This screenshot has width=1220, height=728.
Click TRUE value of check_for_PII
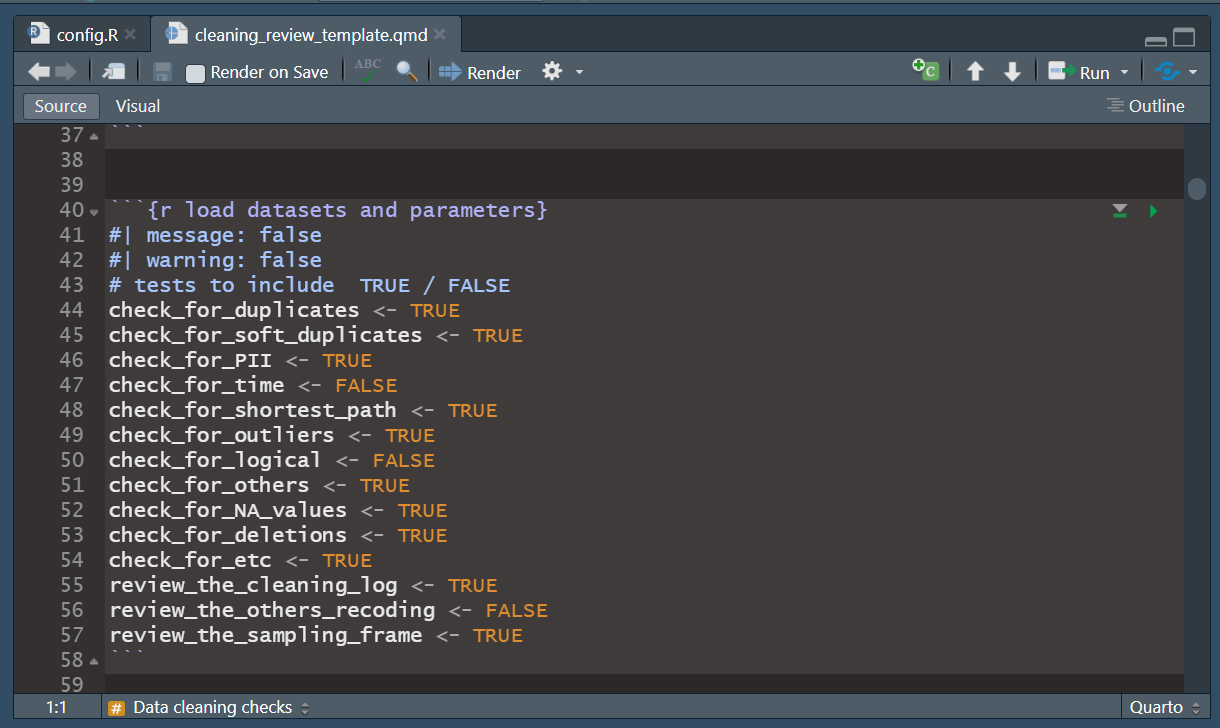click(x=347, y=360)
